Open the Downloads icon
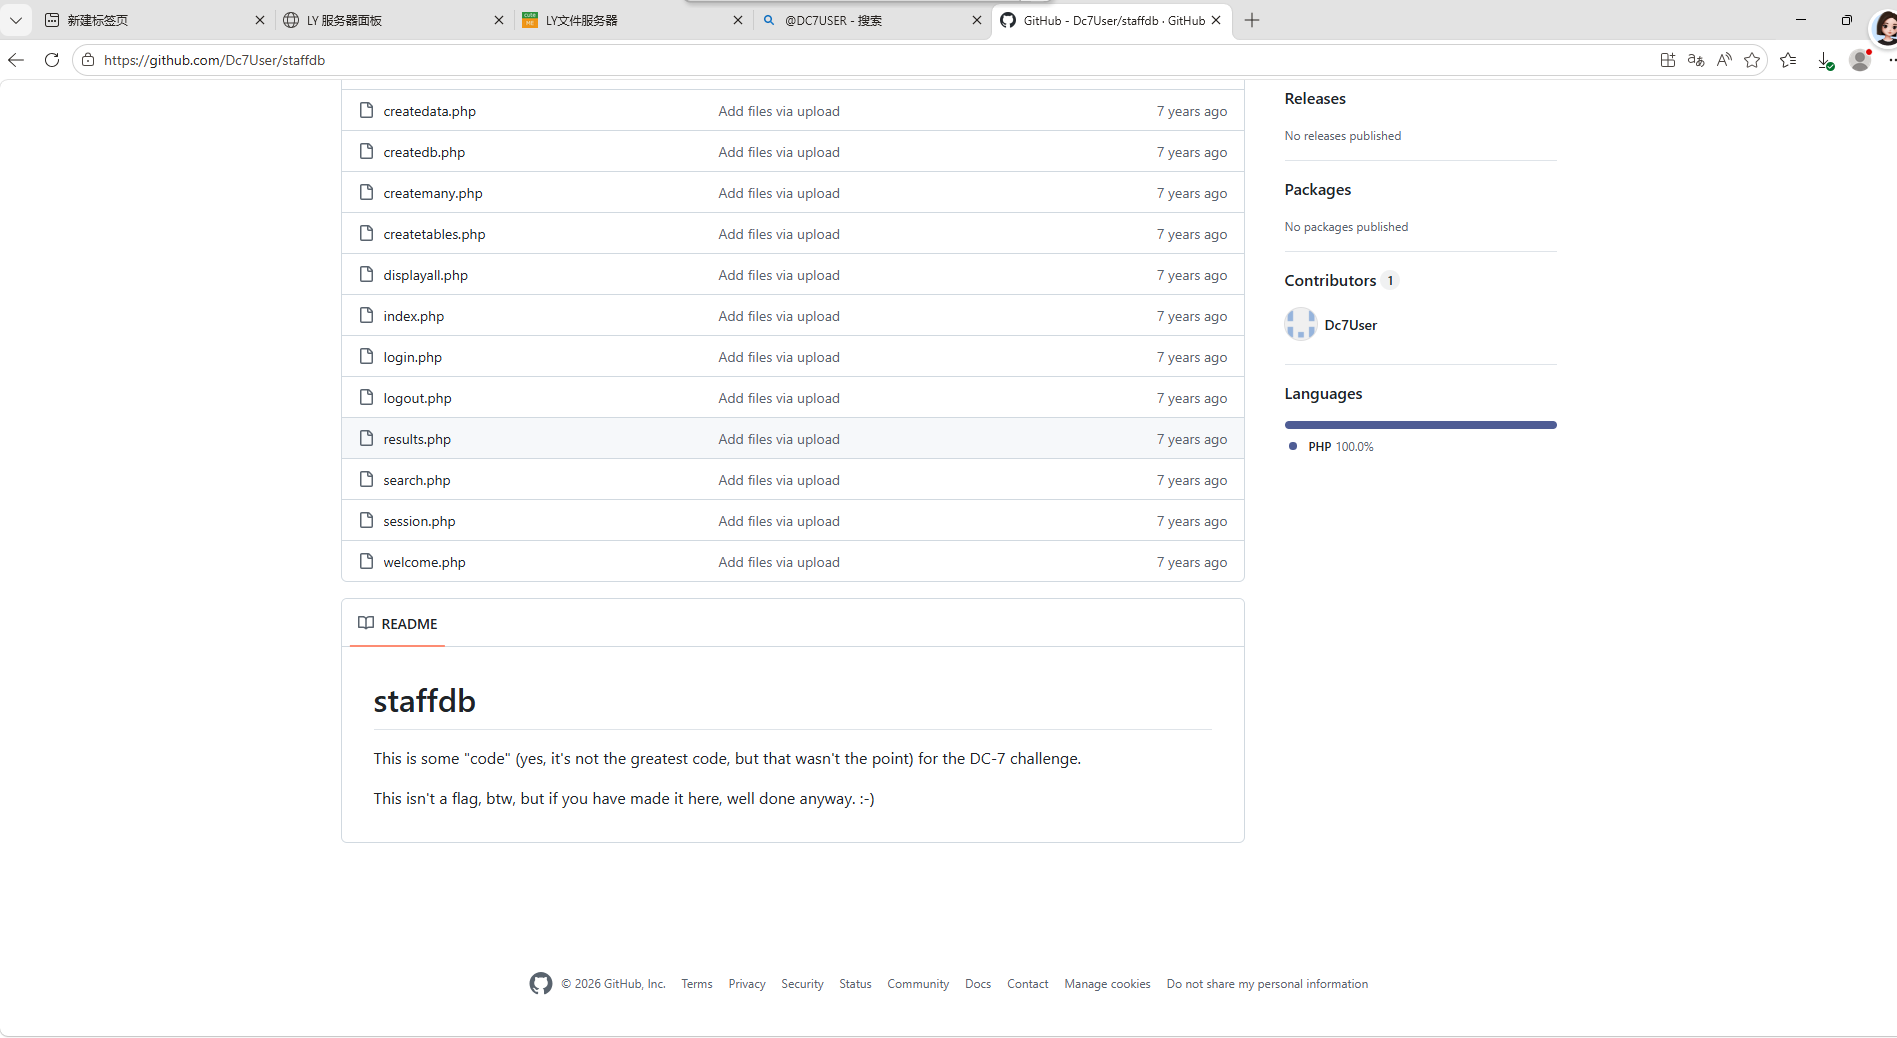This screenshot has height=1038, width=1897. [1825, 60]
